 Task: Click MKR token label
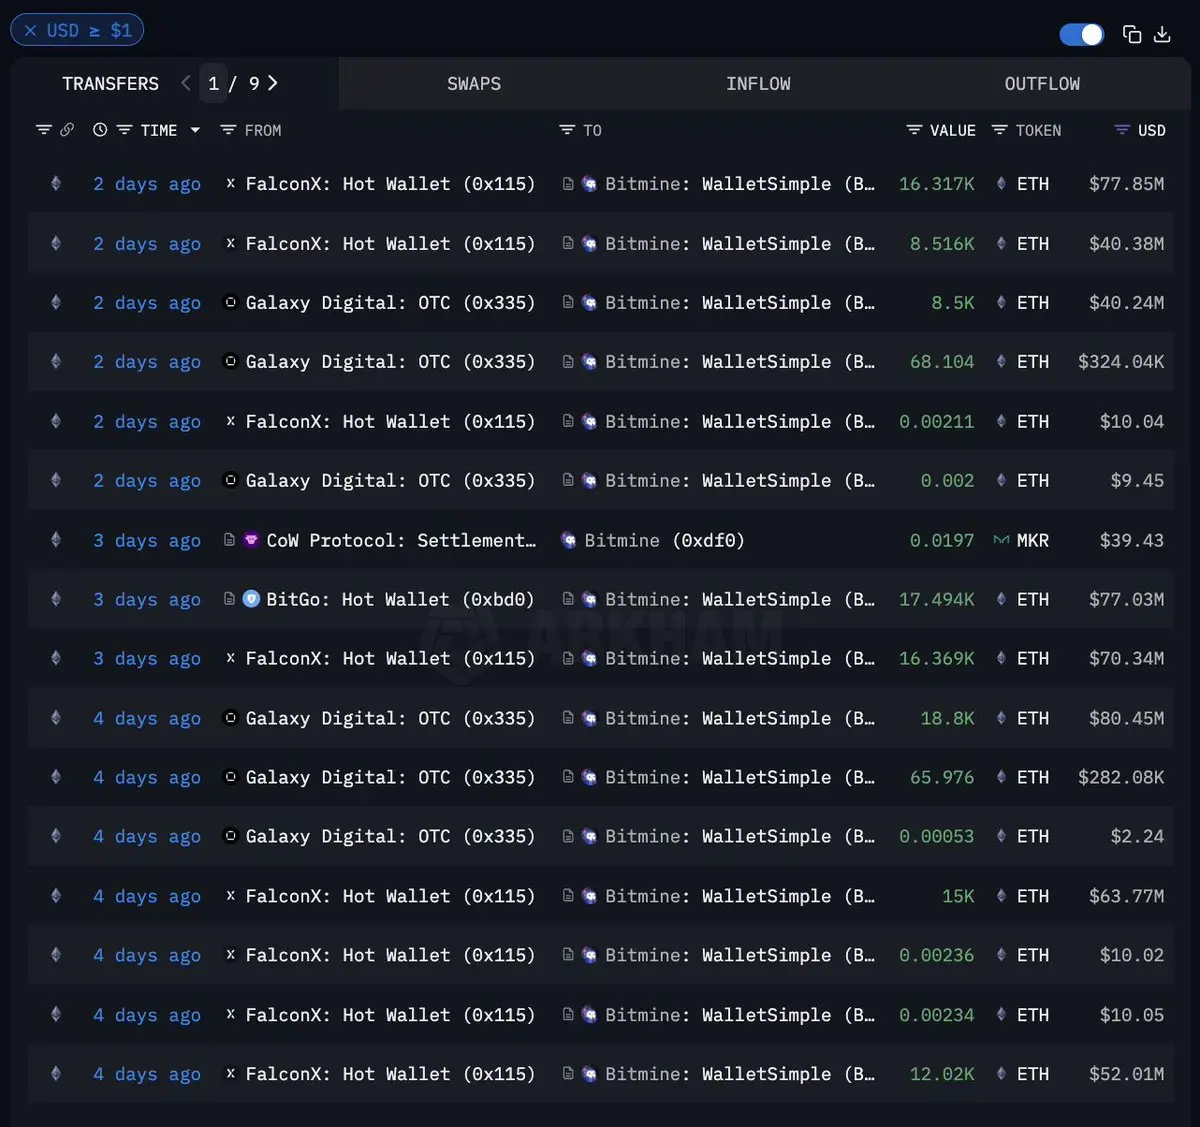pyautogui.click(x=1033, y=540)
